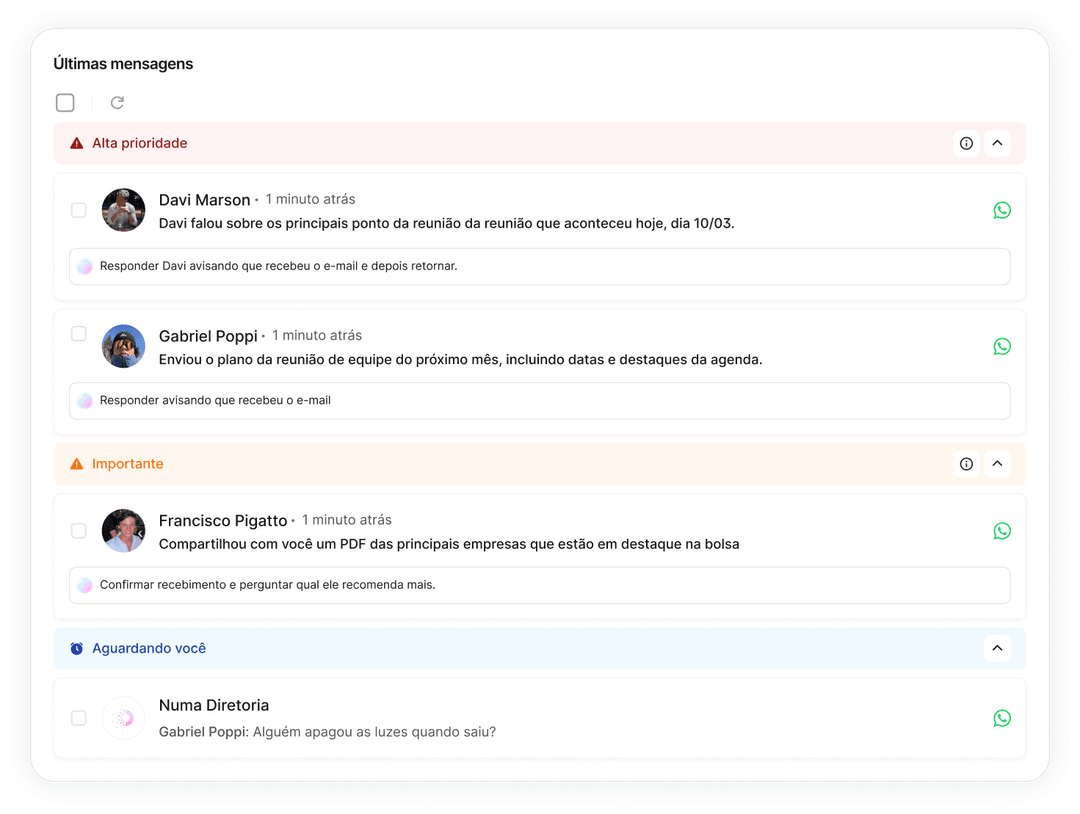The width and height of the screenshot is (1080, 814).
Task: Open the WhatsApp icon on Davi Marson's message
Action: (x=1002, y=210)
